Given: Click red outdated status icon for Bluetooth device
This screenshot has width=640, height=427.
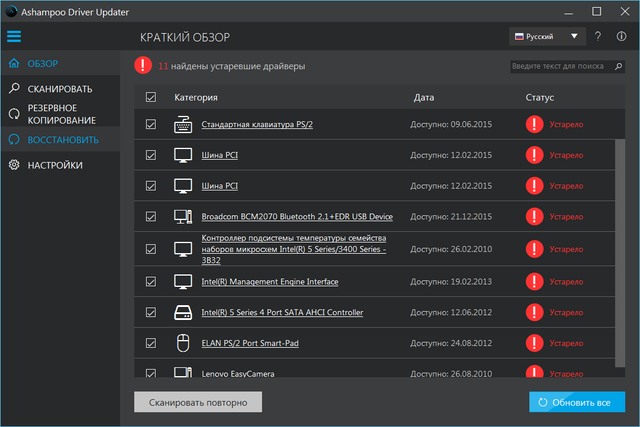Looking at the screenshot, I should [535, 217].
